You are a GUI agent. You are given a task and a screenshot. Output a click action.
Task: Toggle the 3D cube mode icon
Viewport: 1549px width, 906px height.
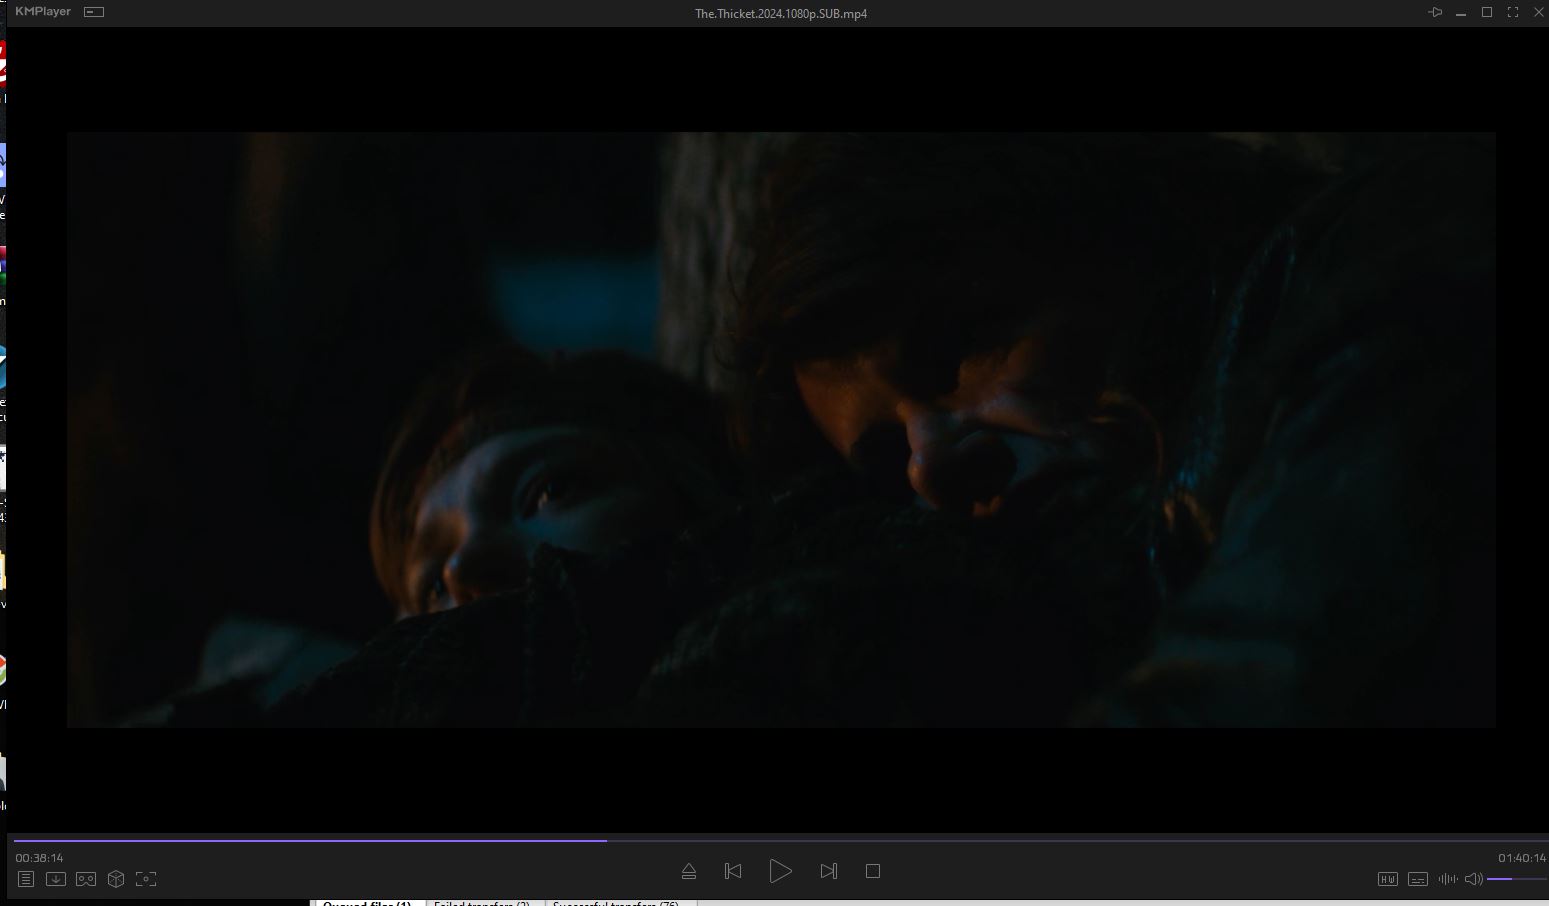coord(116,879)
